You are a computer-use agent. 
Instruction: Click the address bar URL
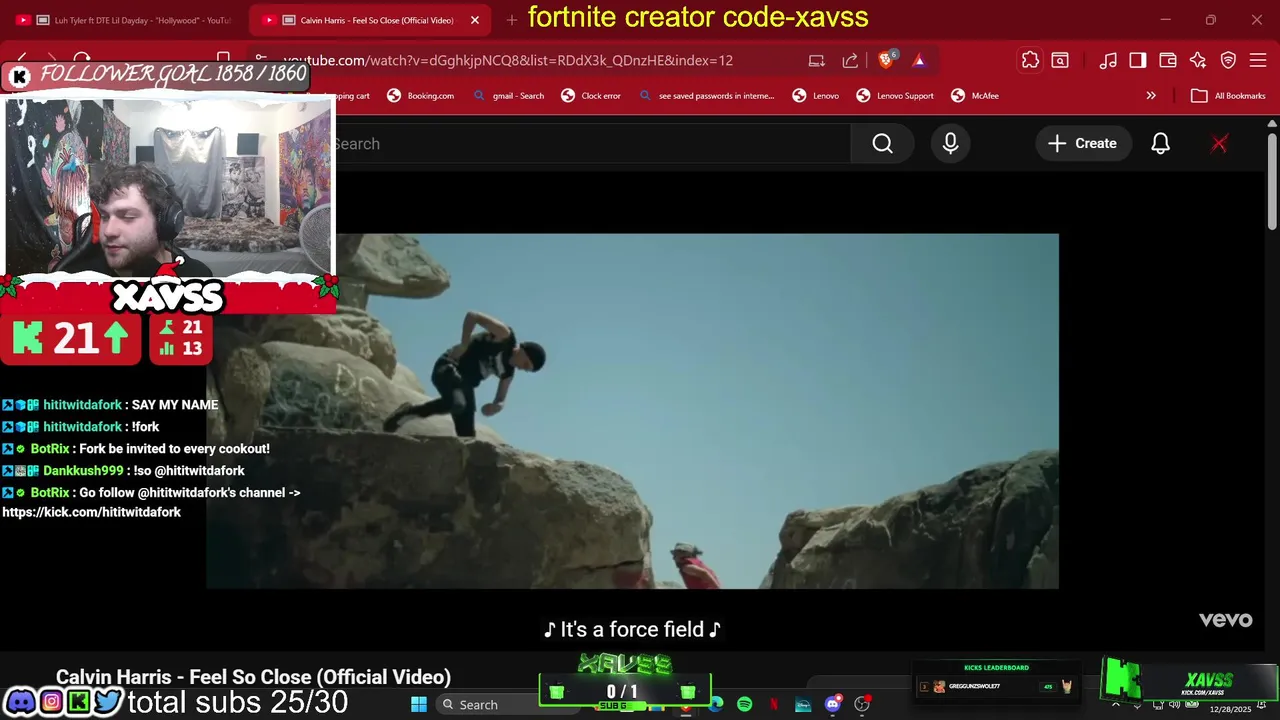click(508, 60)
